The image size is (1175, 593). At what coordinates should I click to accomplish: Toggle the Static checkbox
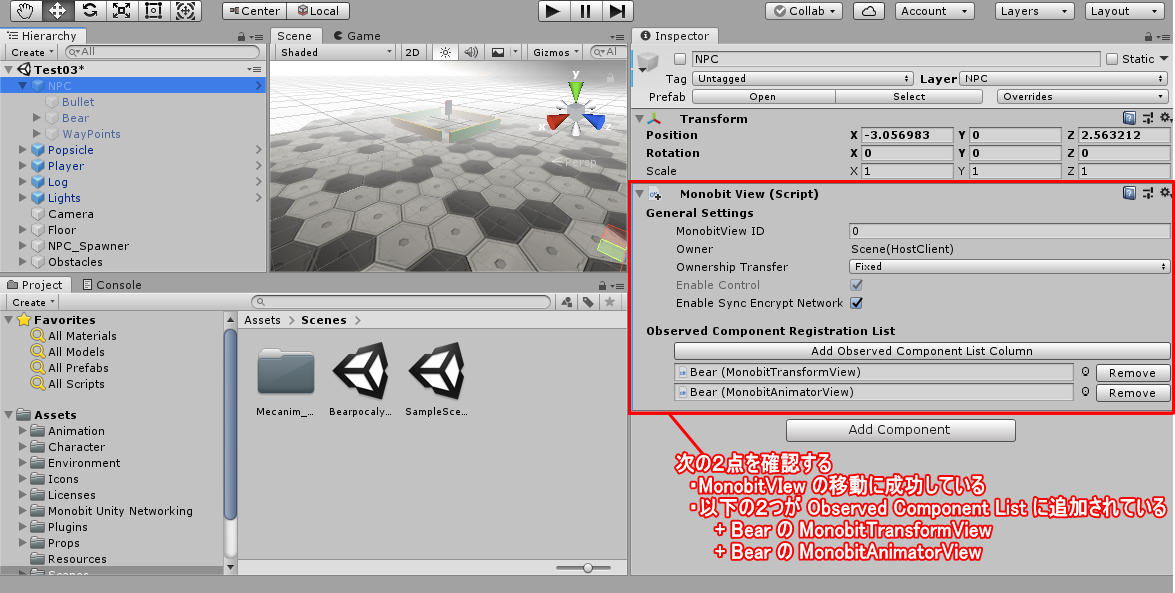click(x=1112, y=58)
